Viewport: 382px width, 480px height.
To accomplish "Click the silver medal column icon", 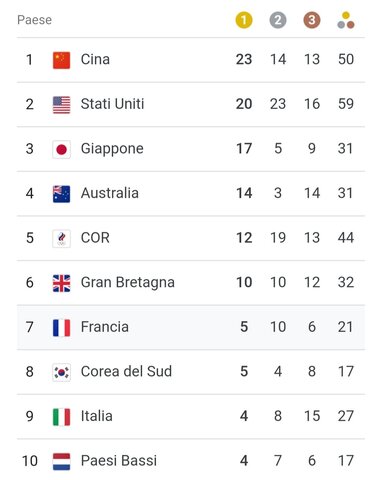I will click(x=278, y=20).
